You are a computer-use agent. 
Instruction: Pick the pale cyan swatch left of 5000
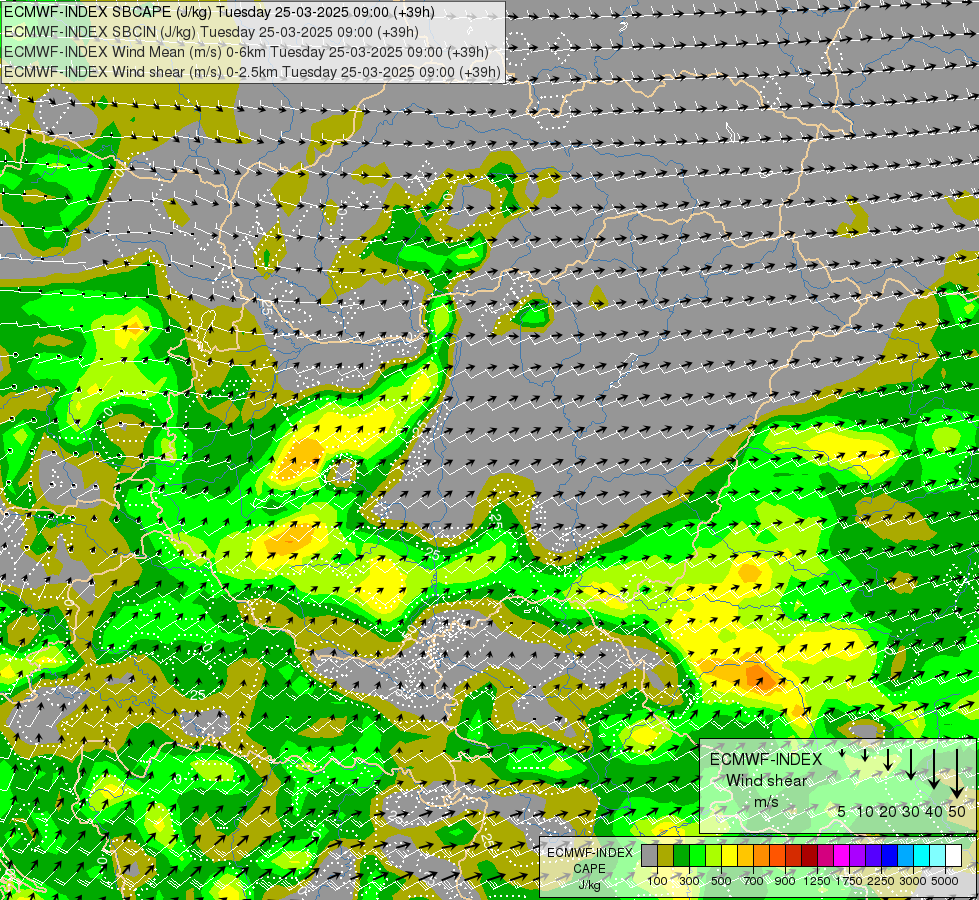[938, 856]
